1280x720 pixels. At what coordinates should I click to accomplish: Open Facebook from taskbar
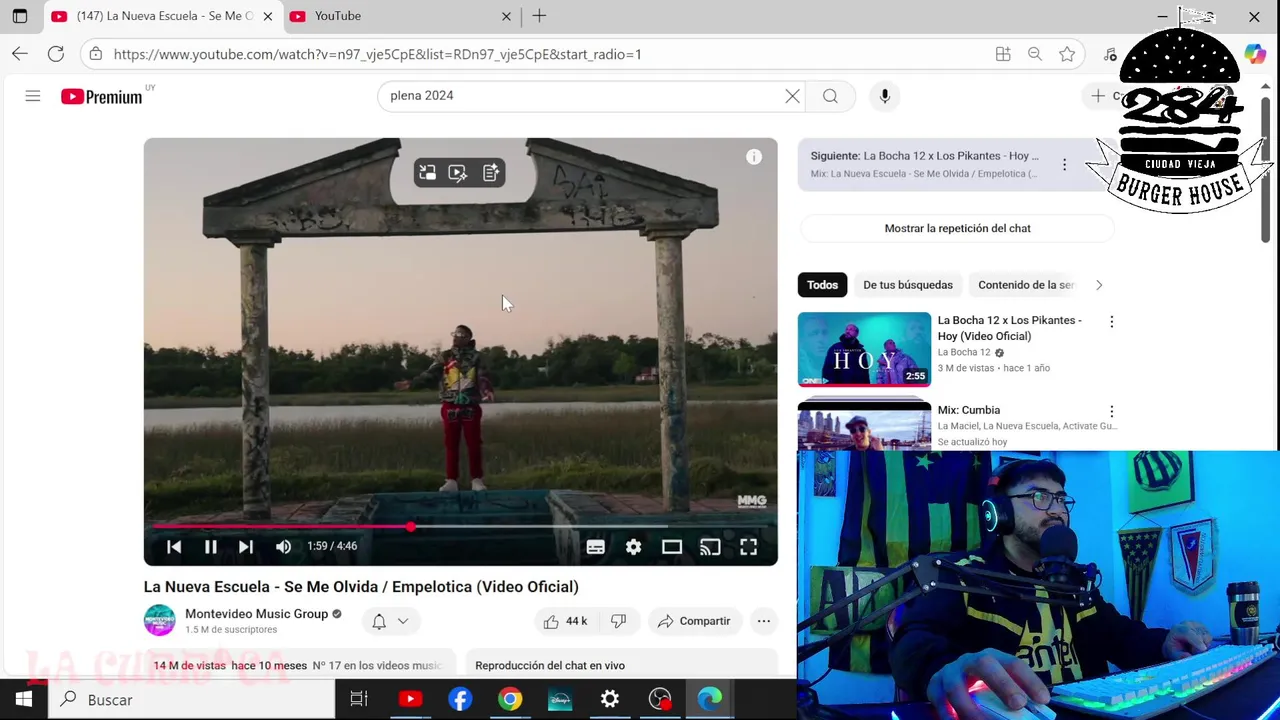point(460,700)
